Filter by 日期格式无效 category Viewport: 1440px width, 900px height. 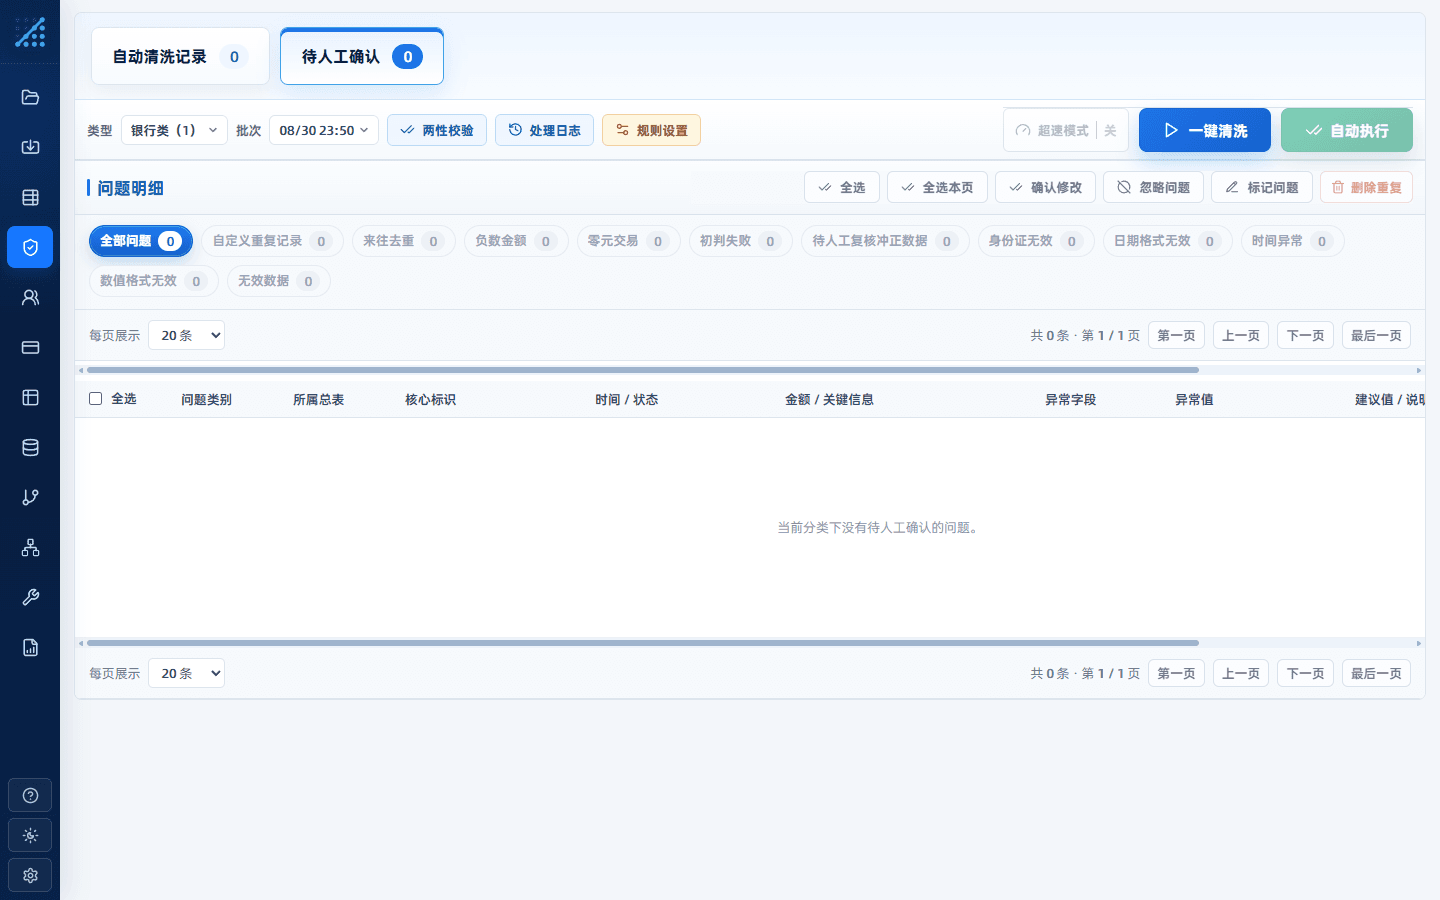(x=1167, y=241)
